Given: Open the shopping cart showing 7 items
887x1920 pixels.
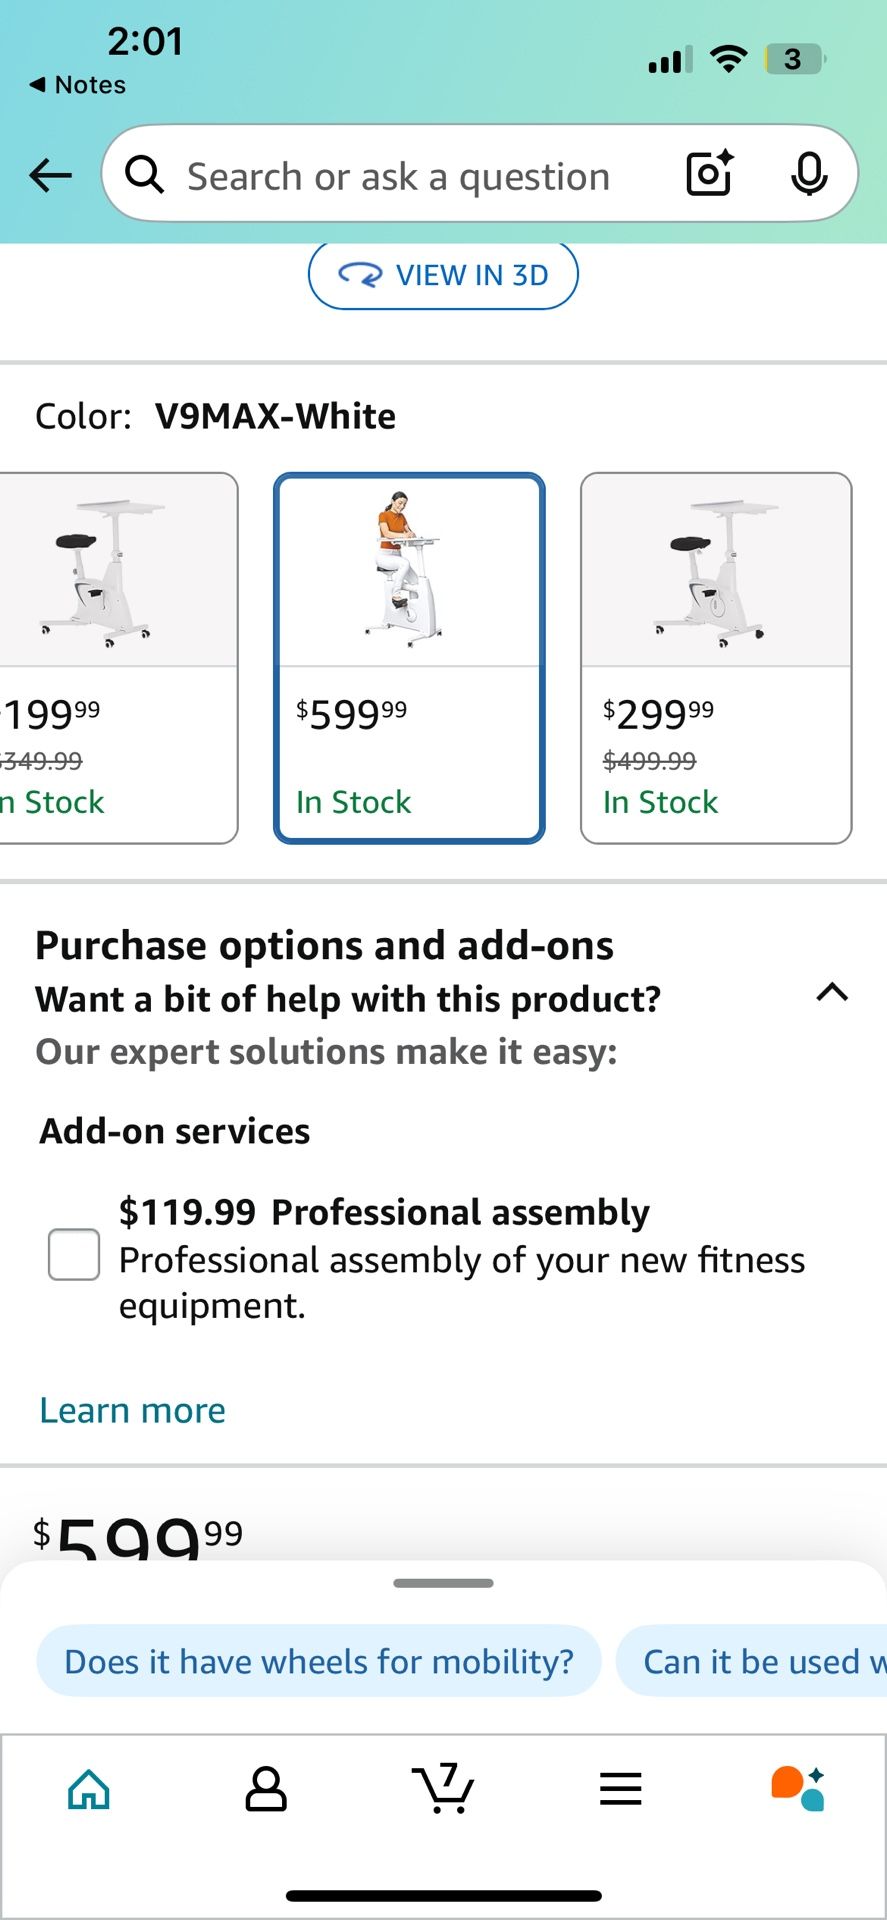Looking at the screenshot, I should point(443,1789).
